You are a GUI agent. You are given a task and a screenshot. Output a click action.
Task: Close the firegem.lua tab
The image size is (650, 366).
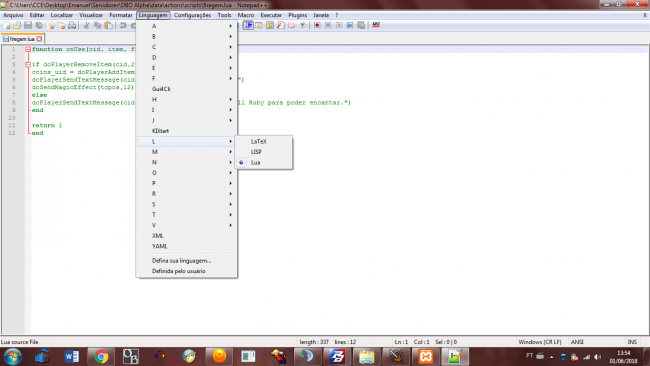[39, 39]
